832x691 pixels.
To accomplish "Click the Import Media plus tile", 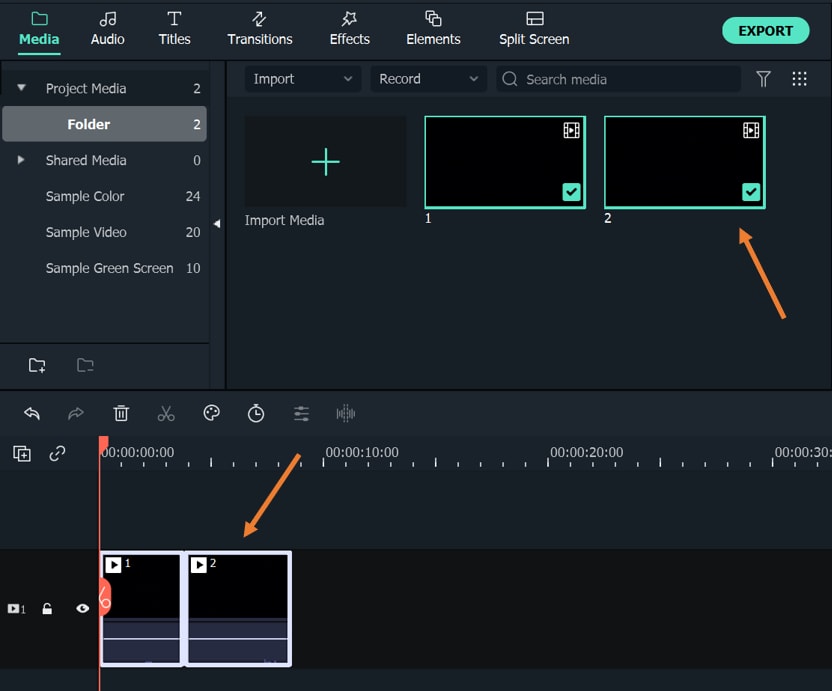I will (325, 162).
